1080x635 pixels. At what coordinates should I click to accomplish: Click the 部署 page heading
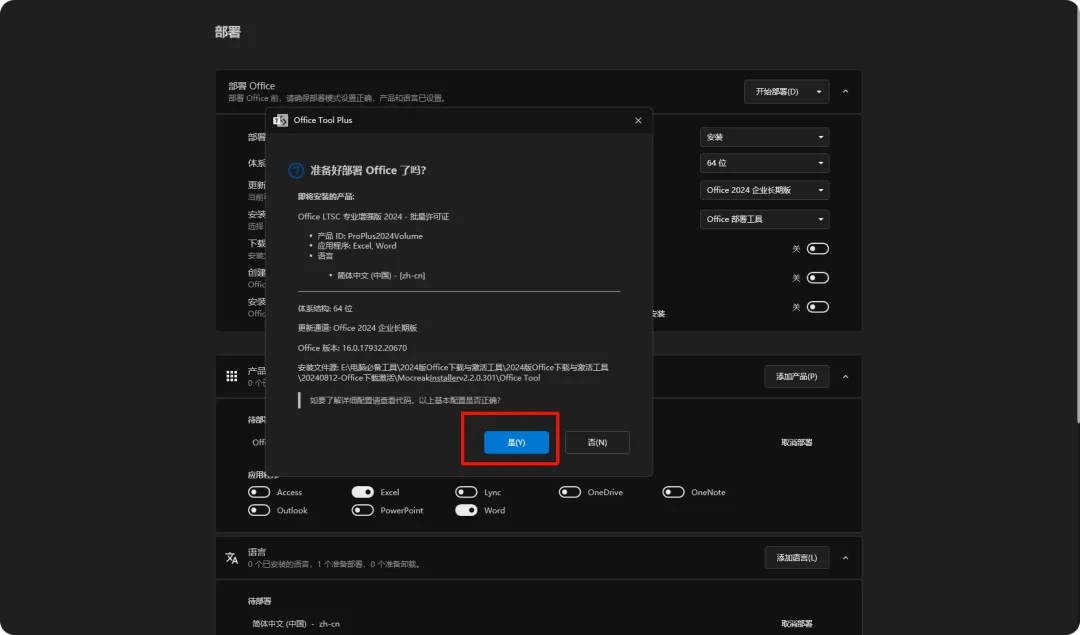(227, 32)
